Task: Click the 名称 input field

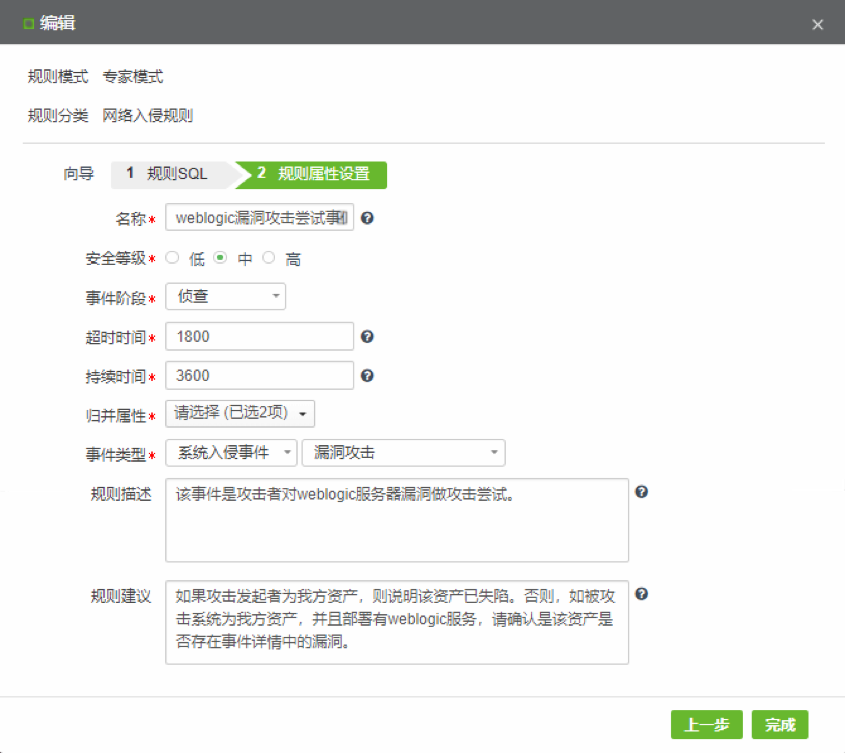Action: [x=259, y=218]
